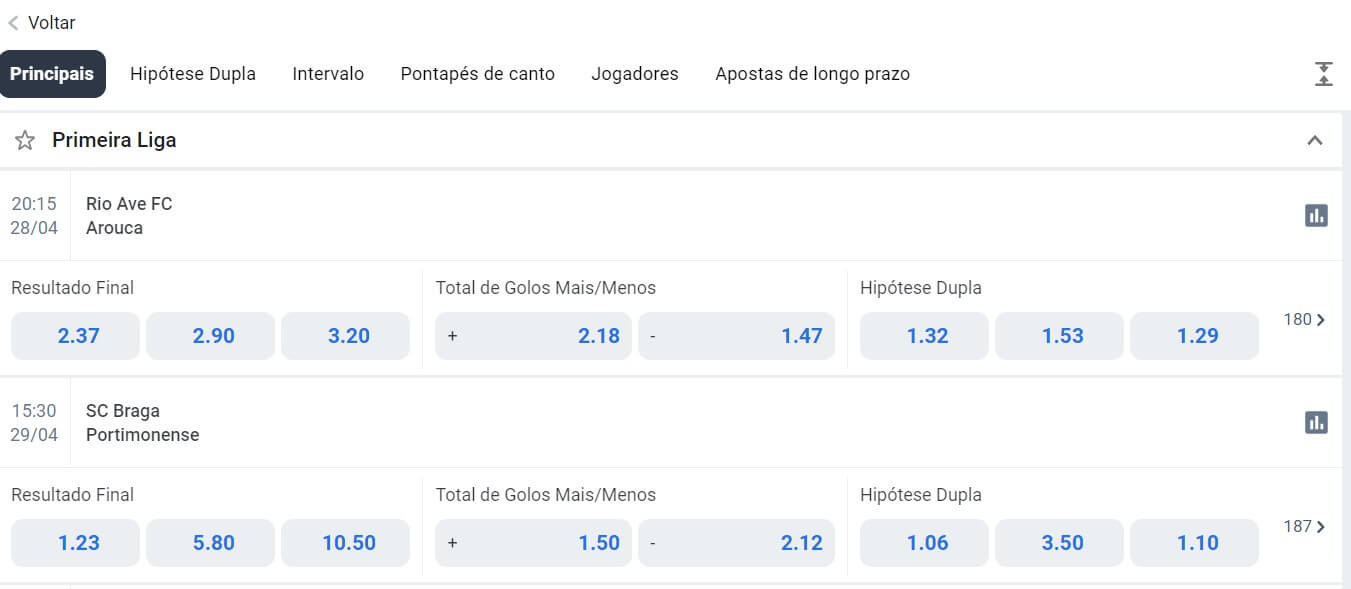1351x589 pixels.
Task: Select the Intervalo tab
Action: (328, 74)
